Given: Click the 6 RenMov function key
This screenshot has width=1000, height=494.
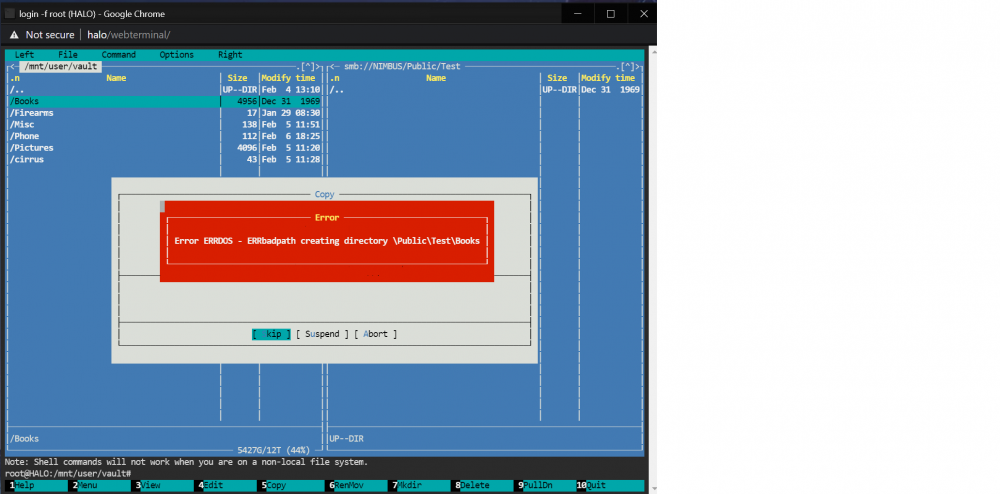Looking at the screenshot, I should coord(357,486).
